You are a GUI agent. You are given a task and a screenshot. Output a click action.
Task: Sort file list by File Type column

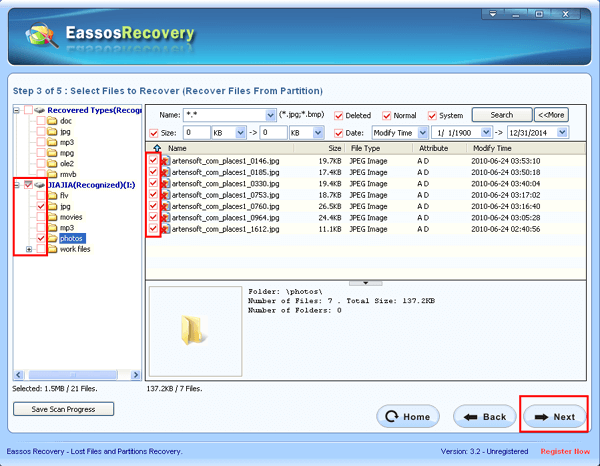click(365, 148)
